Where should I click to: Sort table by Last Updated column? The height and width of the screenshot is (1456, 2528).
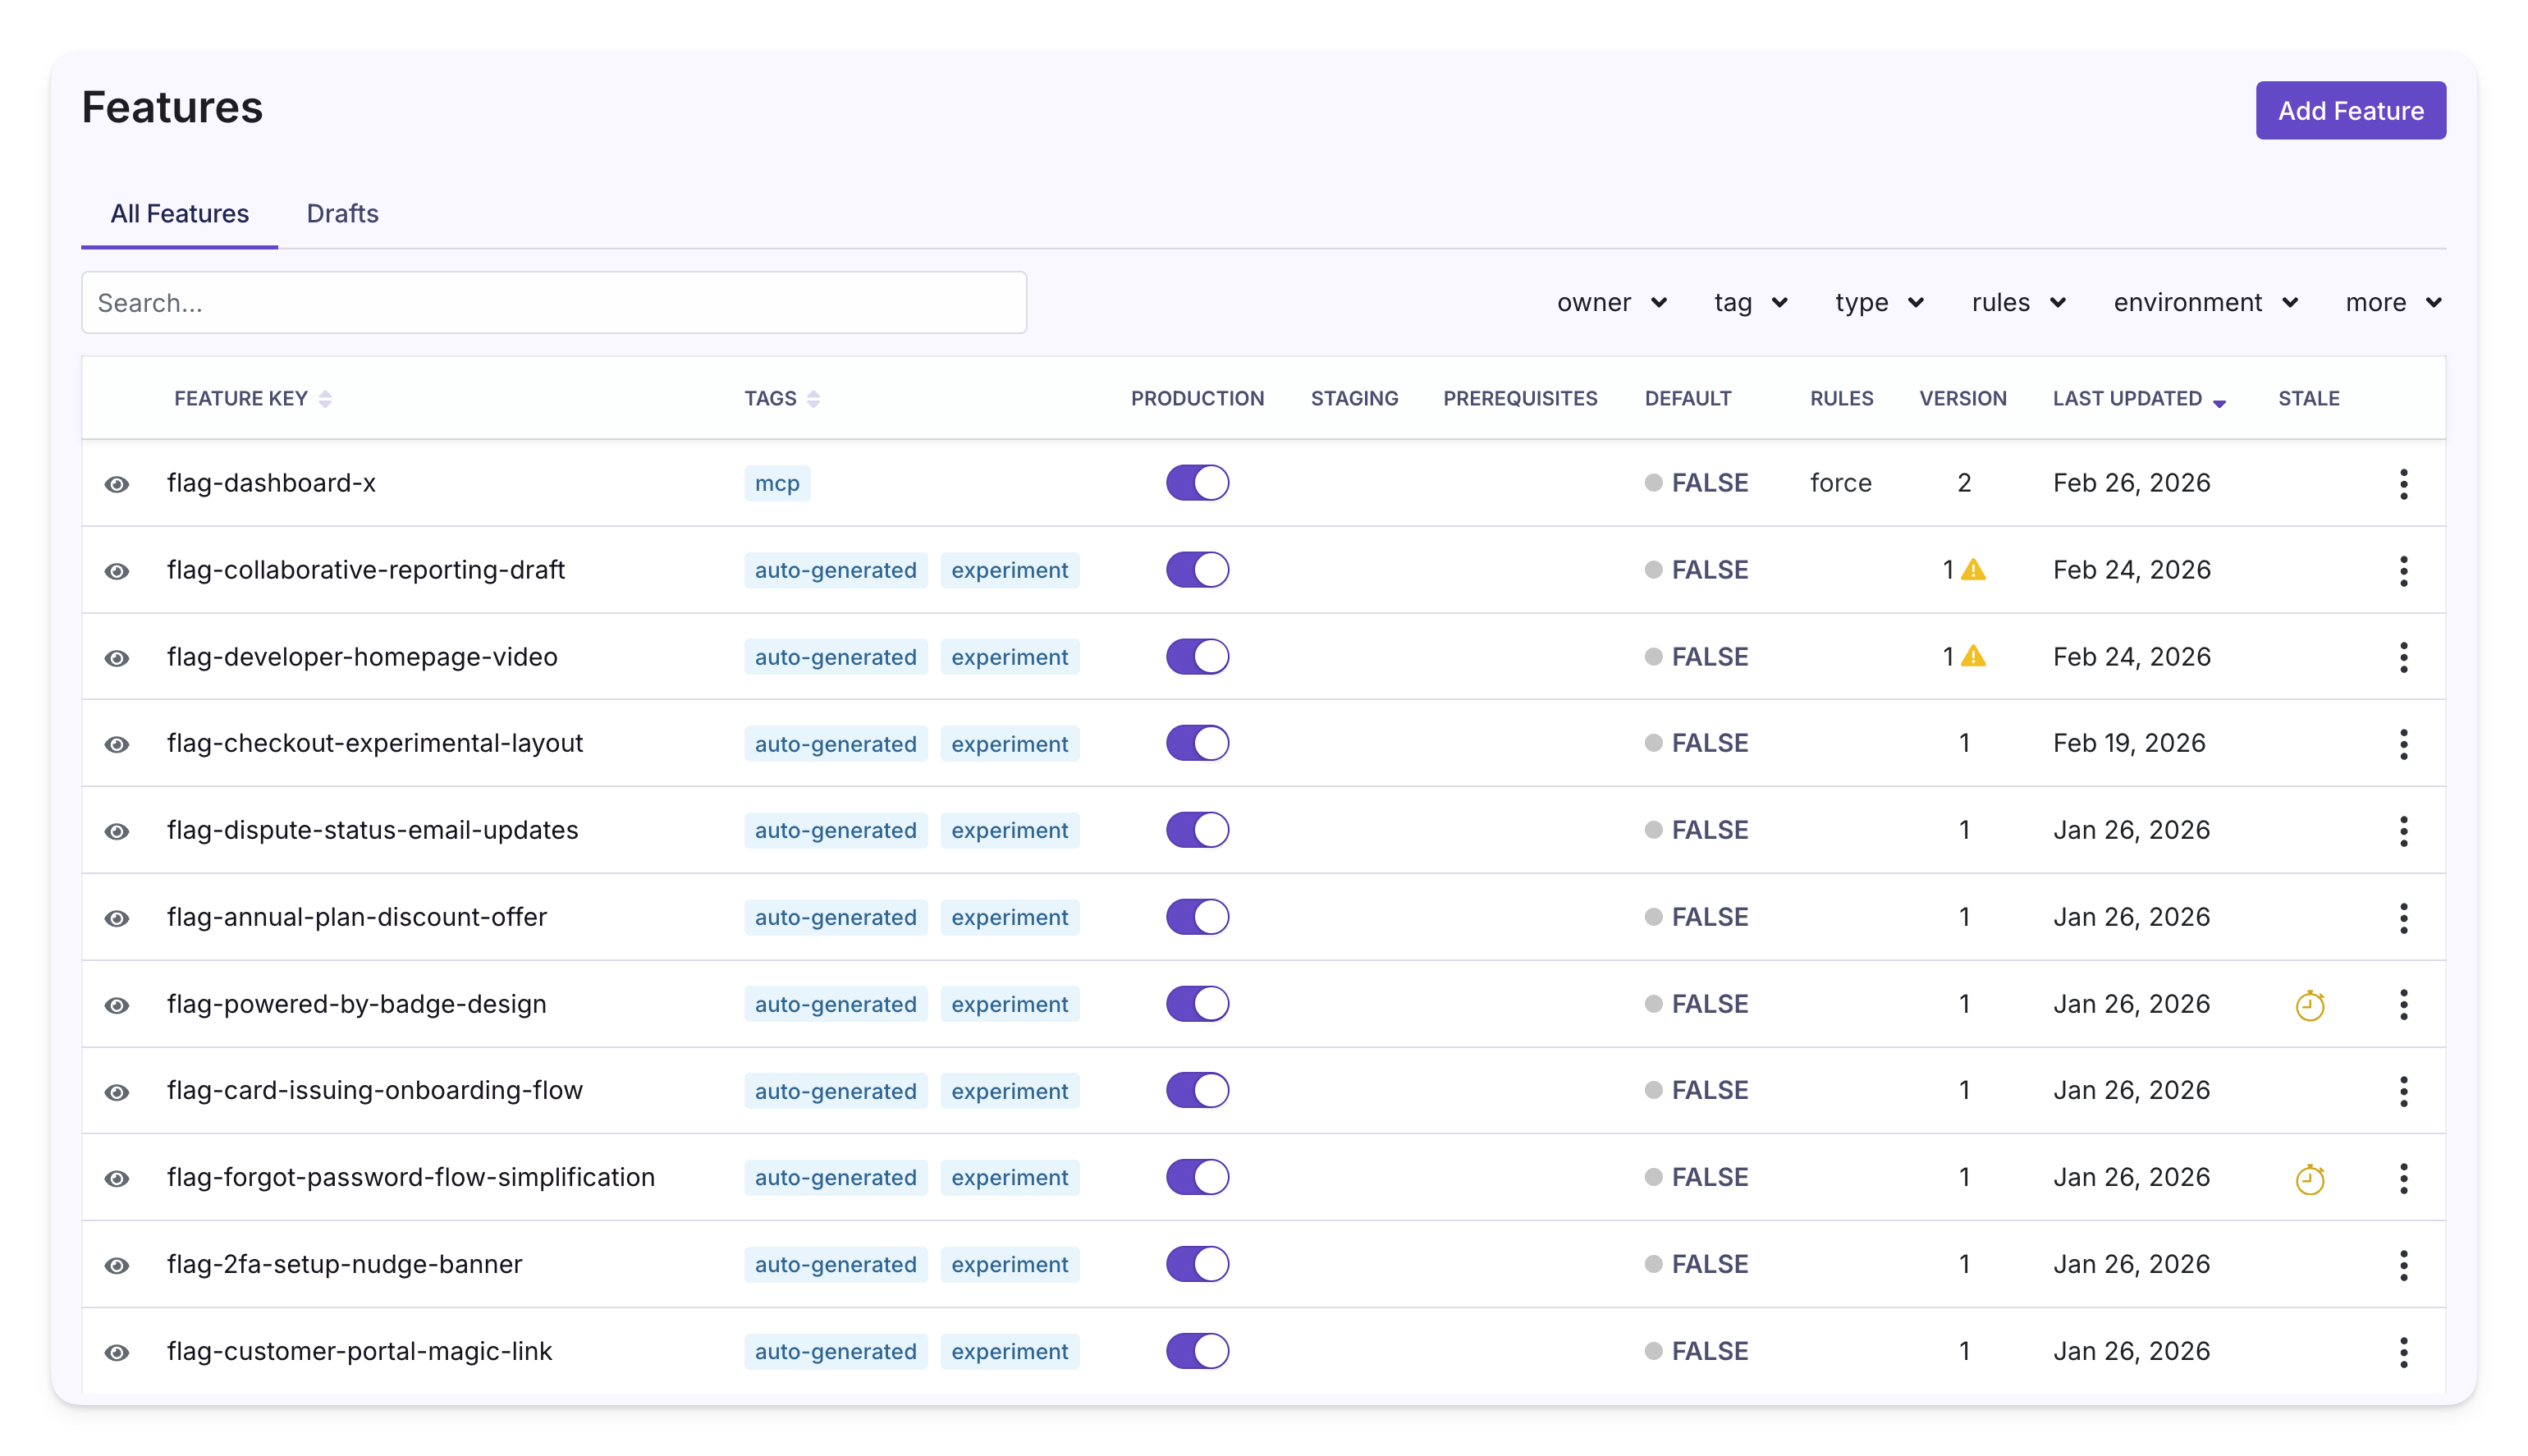tap(2139, 398)
